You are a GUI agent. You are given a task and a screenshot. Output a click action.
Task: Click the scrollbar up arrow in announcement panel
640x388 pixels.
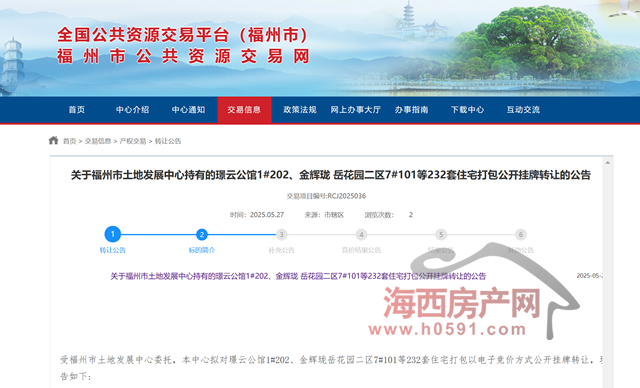[607, 162]
